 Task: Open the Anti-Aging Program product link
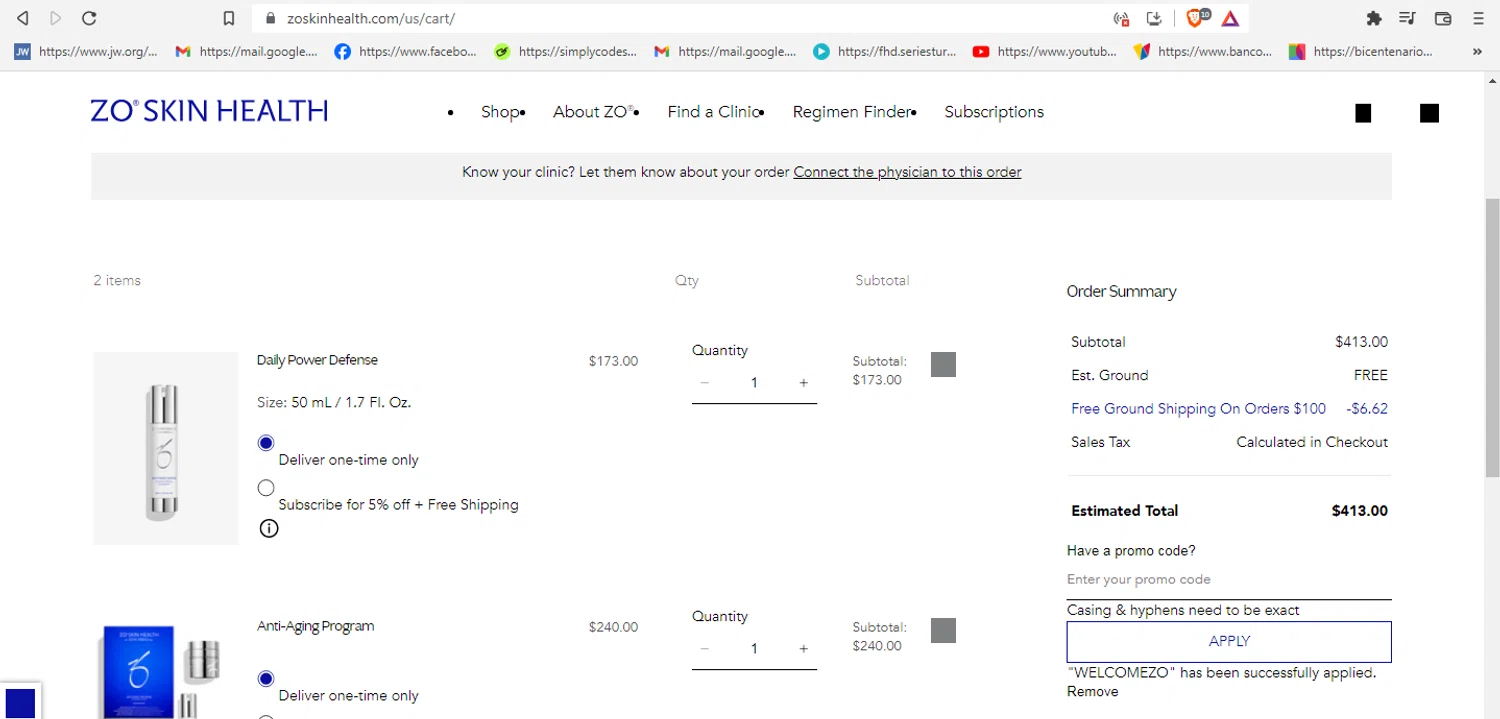click(x=315, y=626)
